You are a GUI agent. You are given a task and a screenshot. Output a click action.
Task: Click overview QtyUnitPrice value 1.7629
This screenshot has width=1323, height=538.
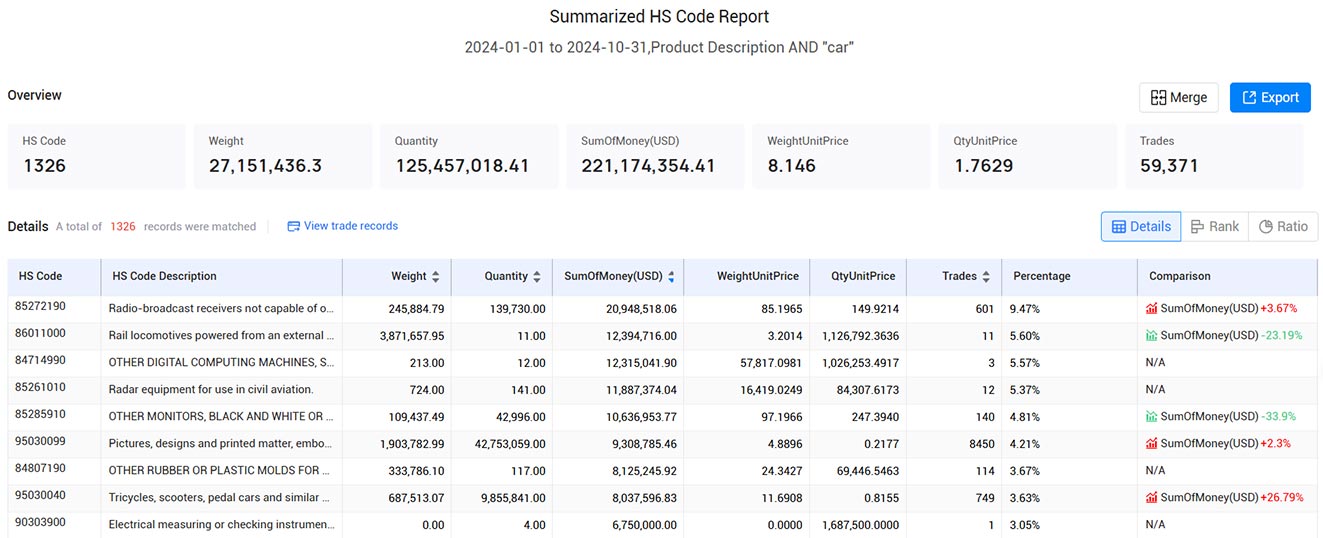[983, 166]
